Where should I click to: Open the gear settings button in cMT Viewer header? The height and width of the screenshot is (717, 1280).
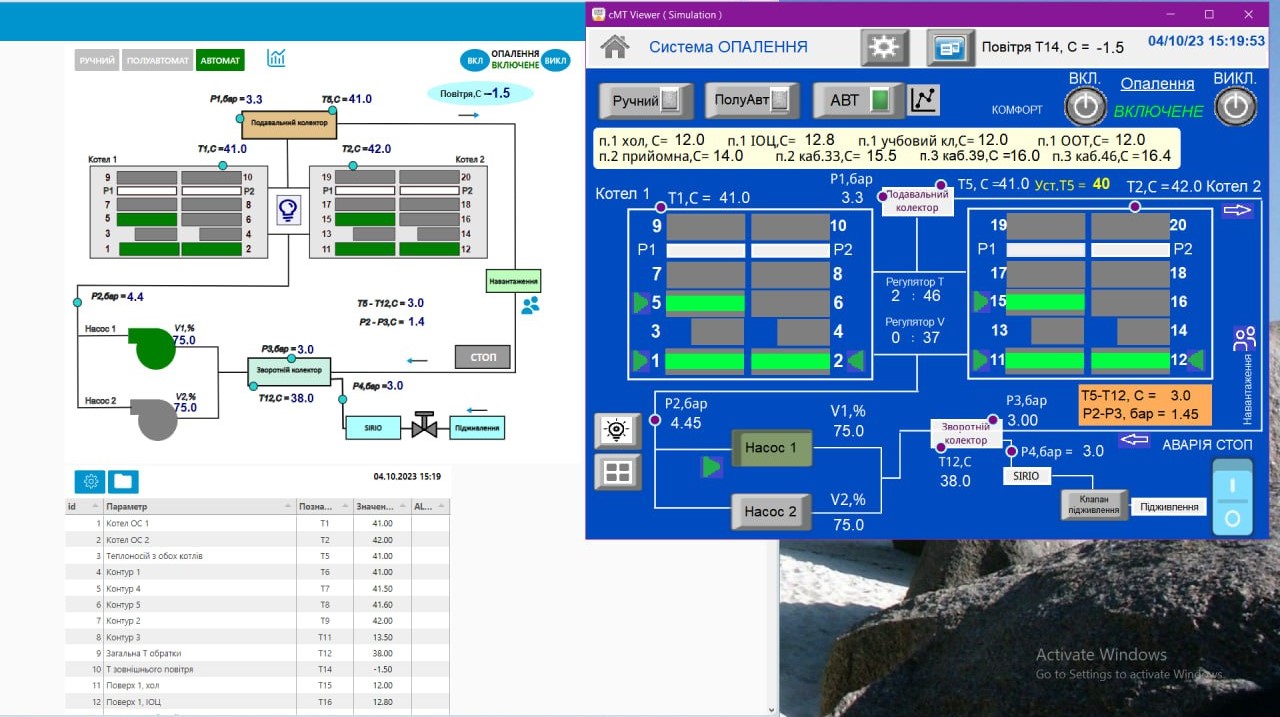click(x=883, y=47)
